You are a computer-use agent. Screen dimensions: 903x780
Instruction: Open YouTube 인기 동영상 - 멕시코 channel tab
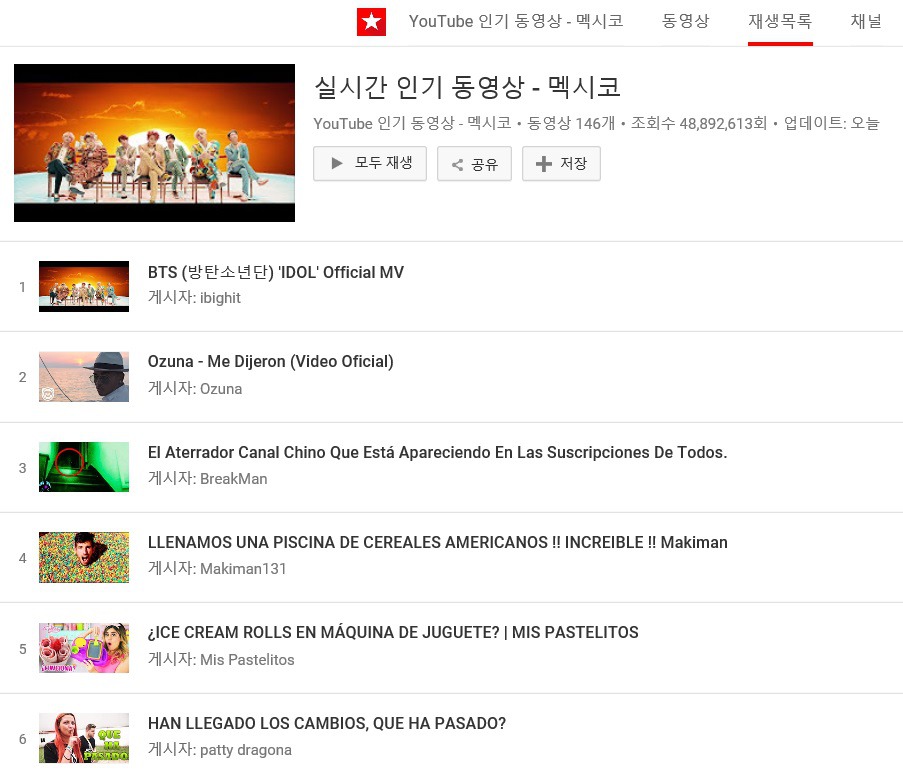point(516,21)
